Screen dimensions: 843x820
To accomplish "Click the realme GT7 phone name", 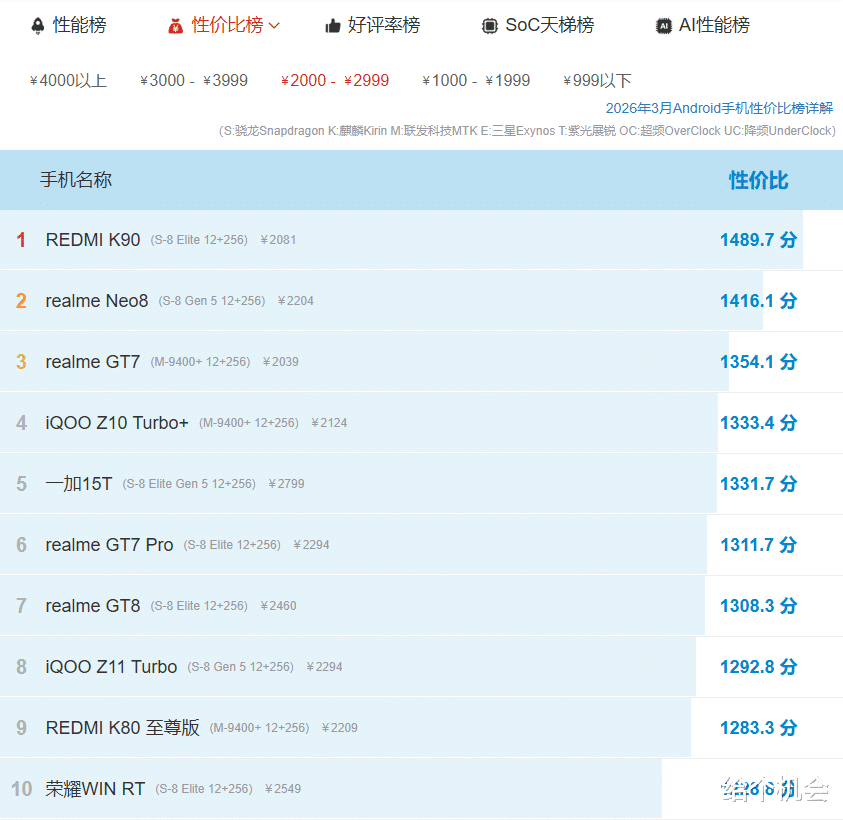I will [92, 362].
